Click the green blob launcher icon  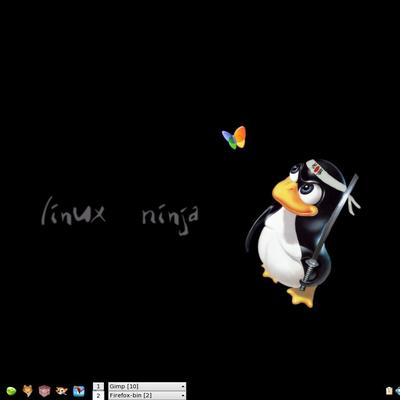(11, 391)
